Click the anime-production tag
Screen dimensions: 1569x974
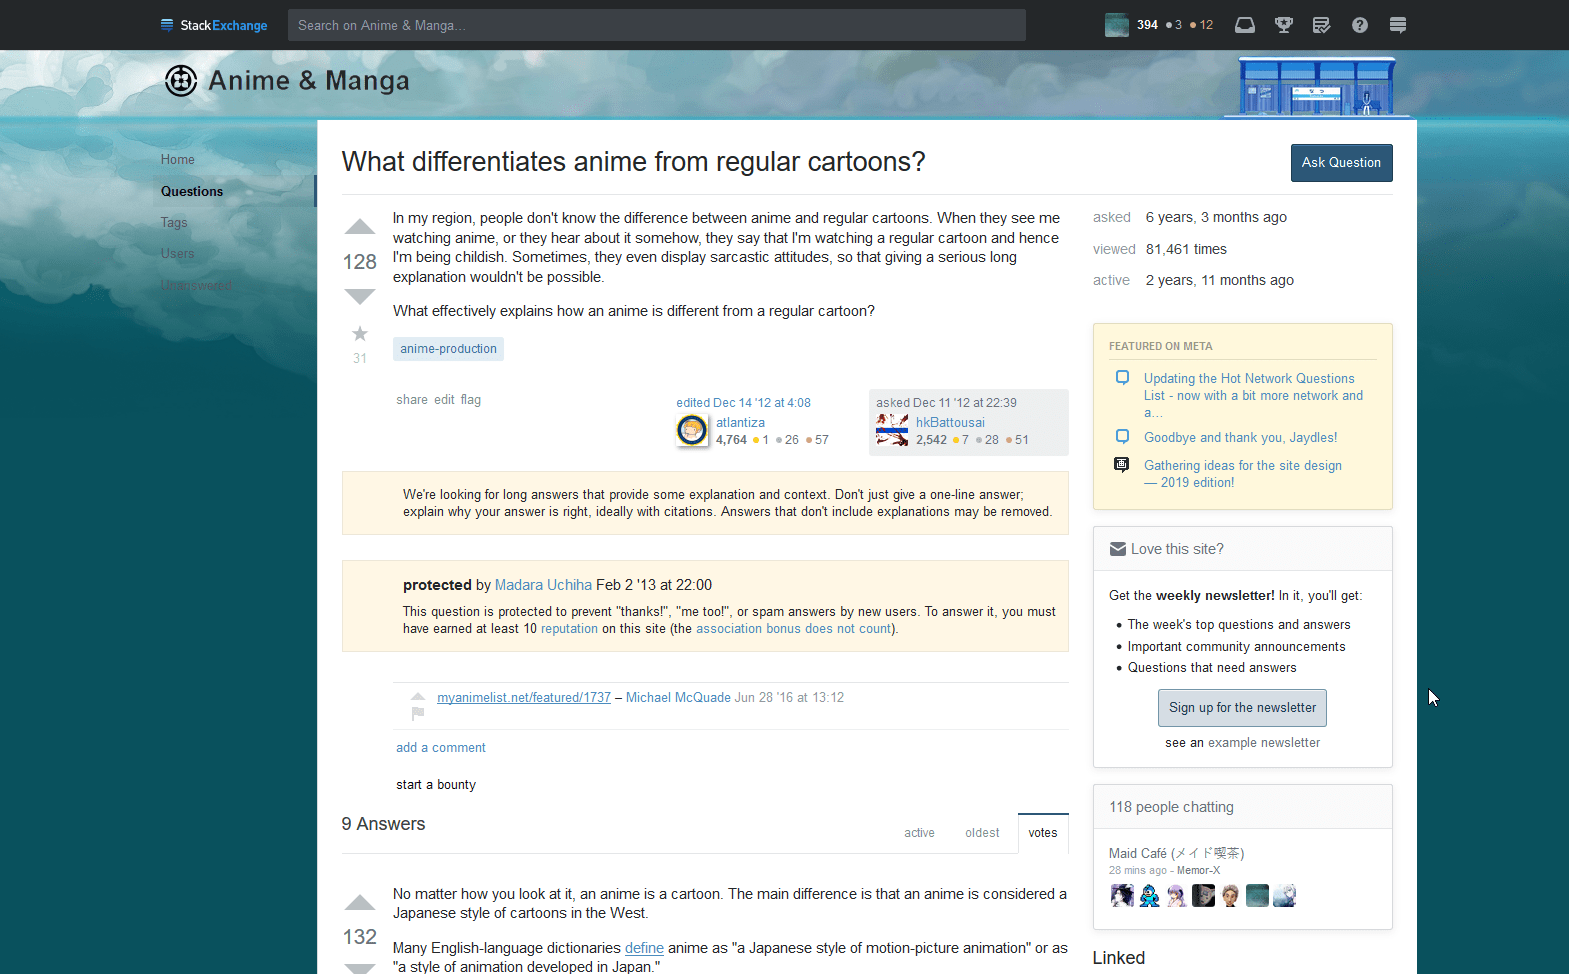click(x=448, y=349)
